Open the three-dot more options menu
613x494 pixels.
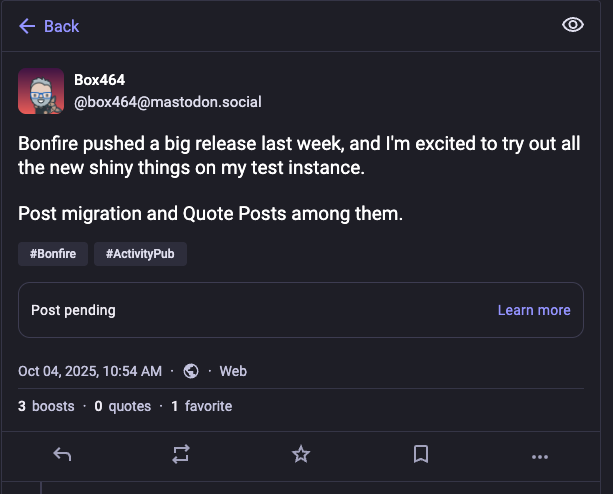540,456
